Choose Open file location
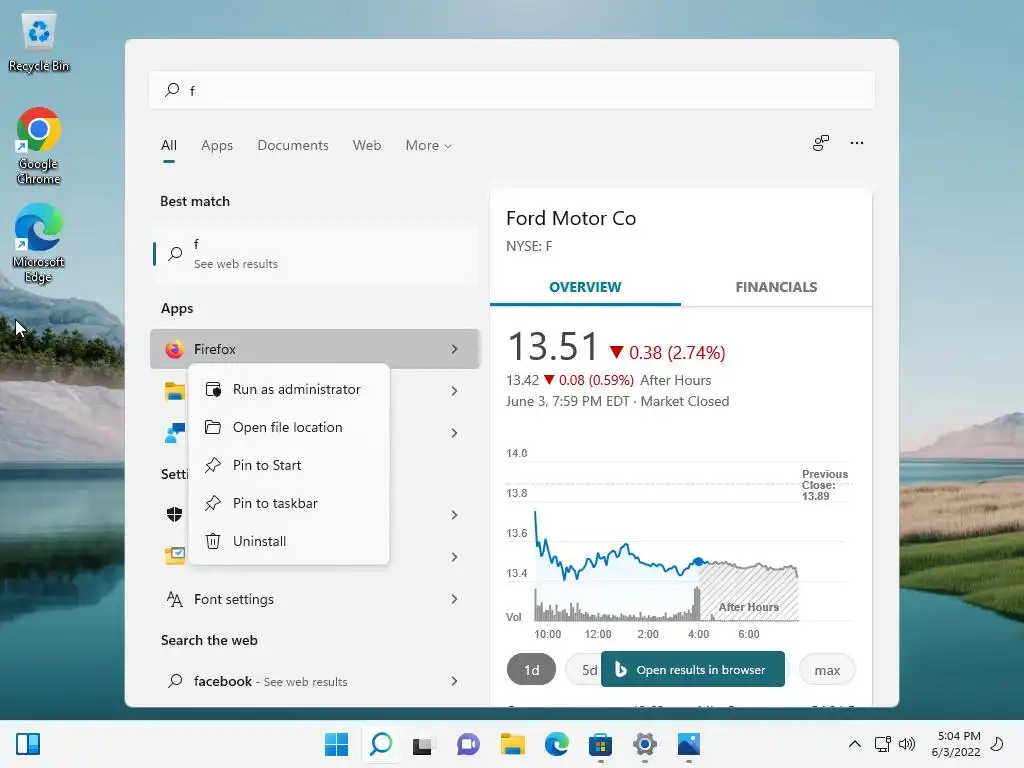The image size is (1024, 768). click(289, 427)
